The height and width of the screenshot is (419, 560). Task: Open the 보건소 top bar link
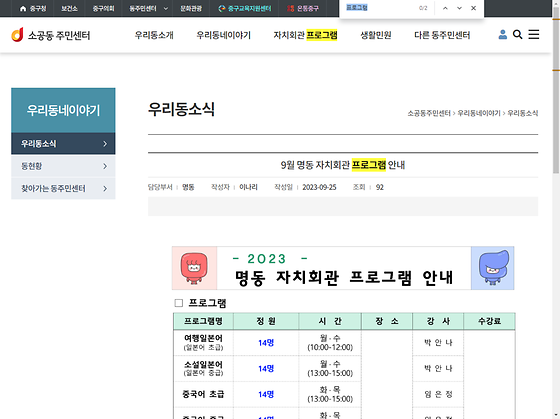69,8
